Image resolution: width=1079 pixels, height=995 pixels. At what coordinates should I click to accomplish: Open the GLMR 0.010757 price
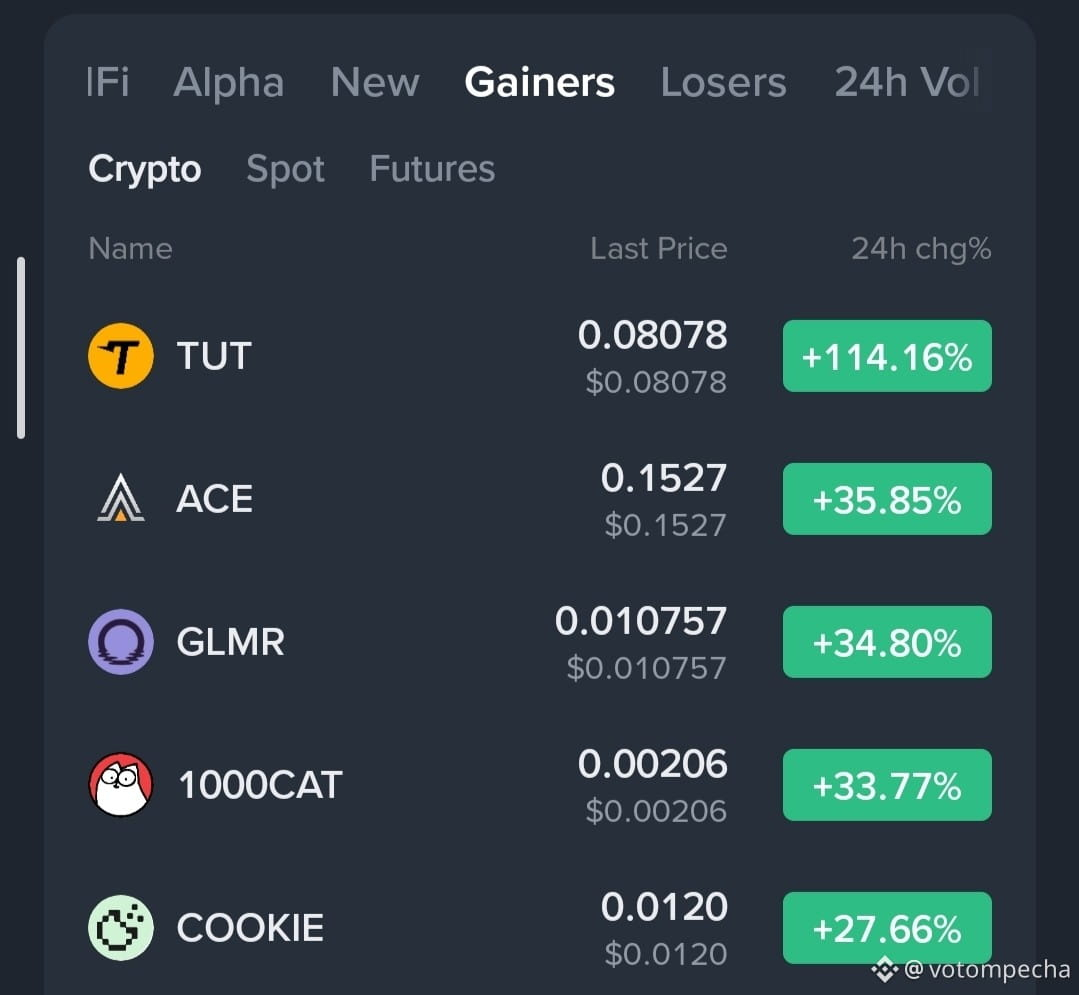(641, 621)
